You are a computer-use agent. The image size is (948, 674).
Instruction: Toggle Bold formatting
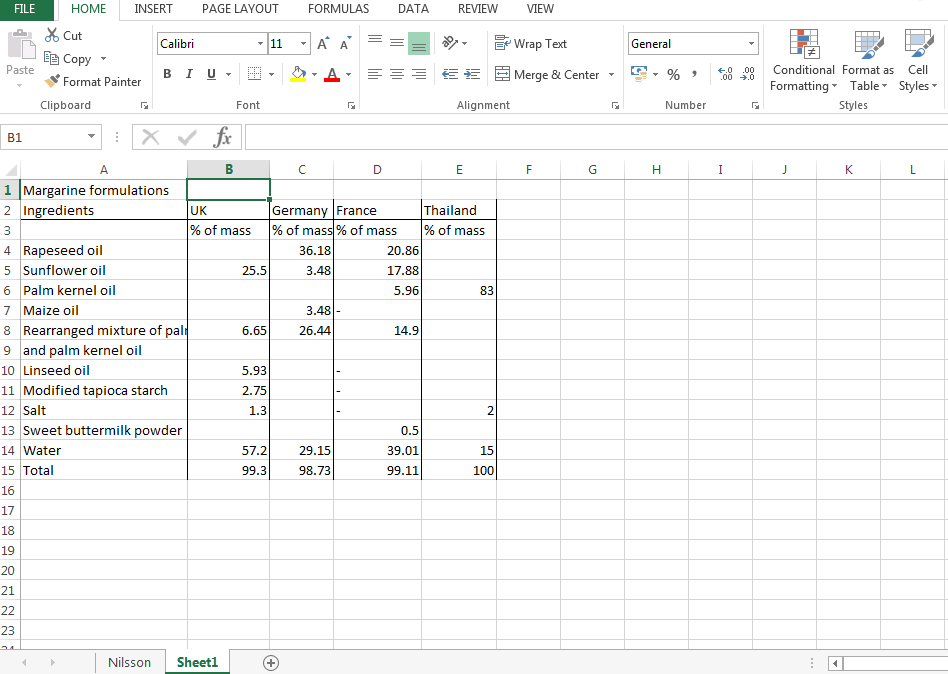(x=167, y=74)
